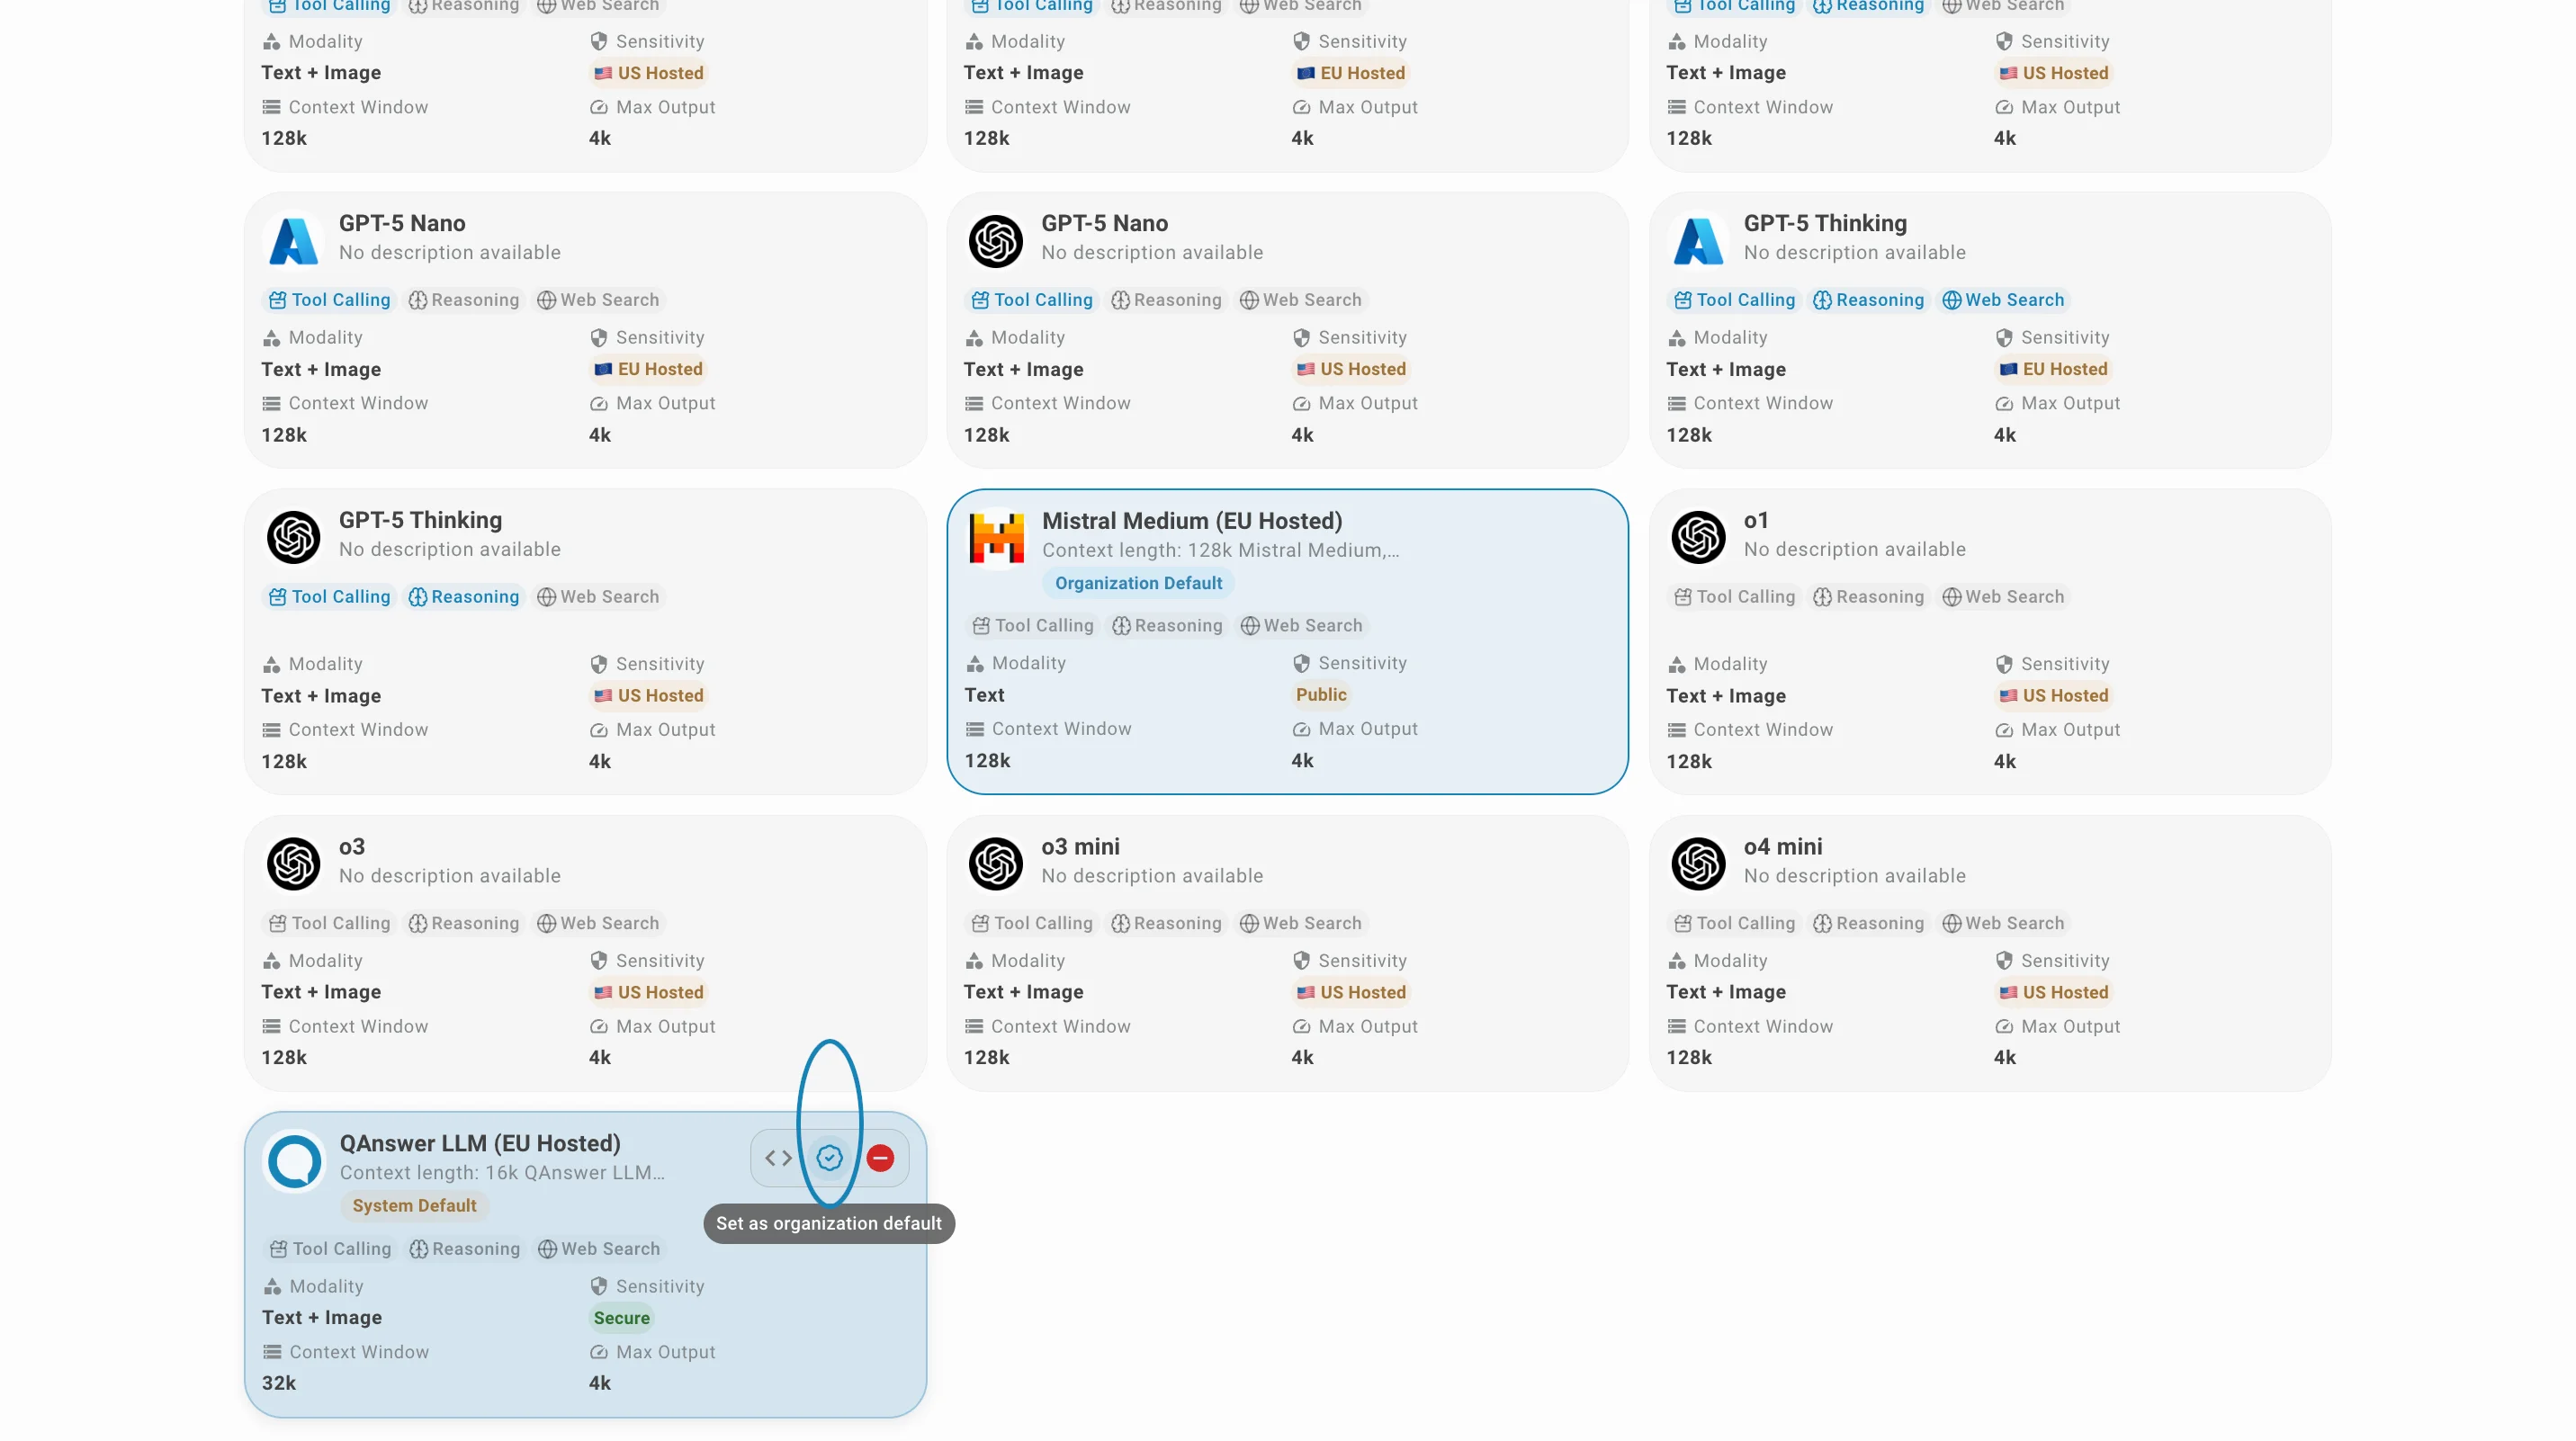Image resolution: width=2576 pixels, height=1441 pixels.
Task: Click the US Hosted badge on the o1 card
Action: [2053, 696]
